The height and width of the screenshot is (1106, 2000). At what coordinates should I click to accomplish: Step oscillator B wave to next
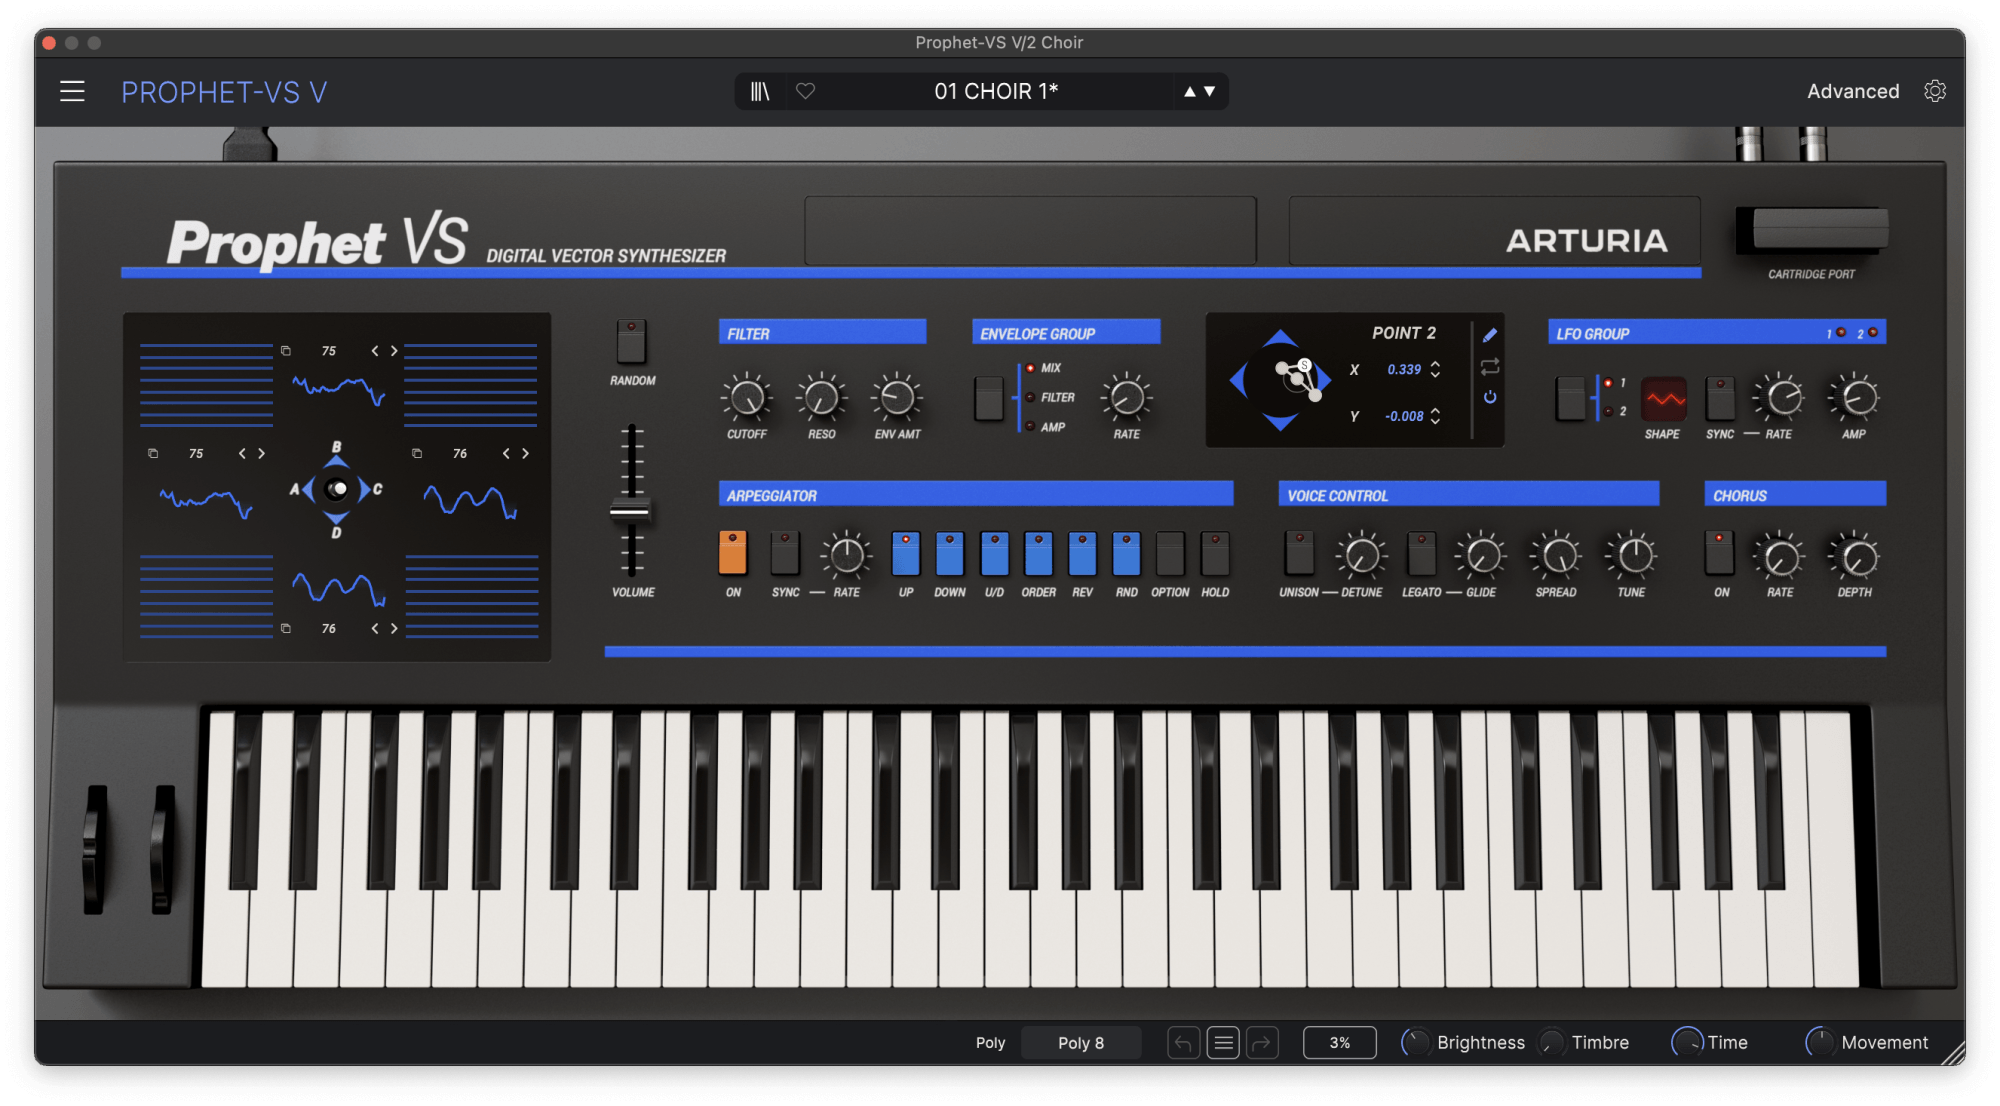pyautogui.click(x=394, y=351)
